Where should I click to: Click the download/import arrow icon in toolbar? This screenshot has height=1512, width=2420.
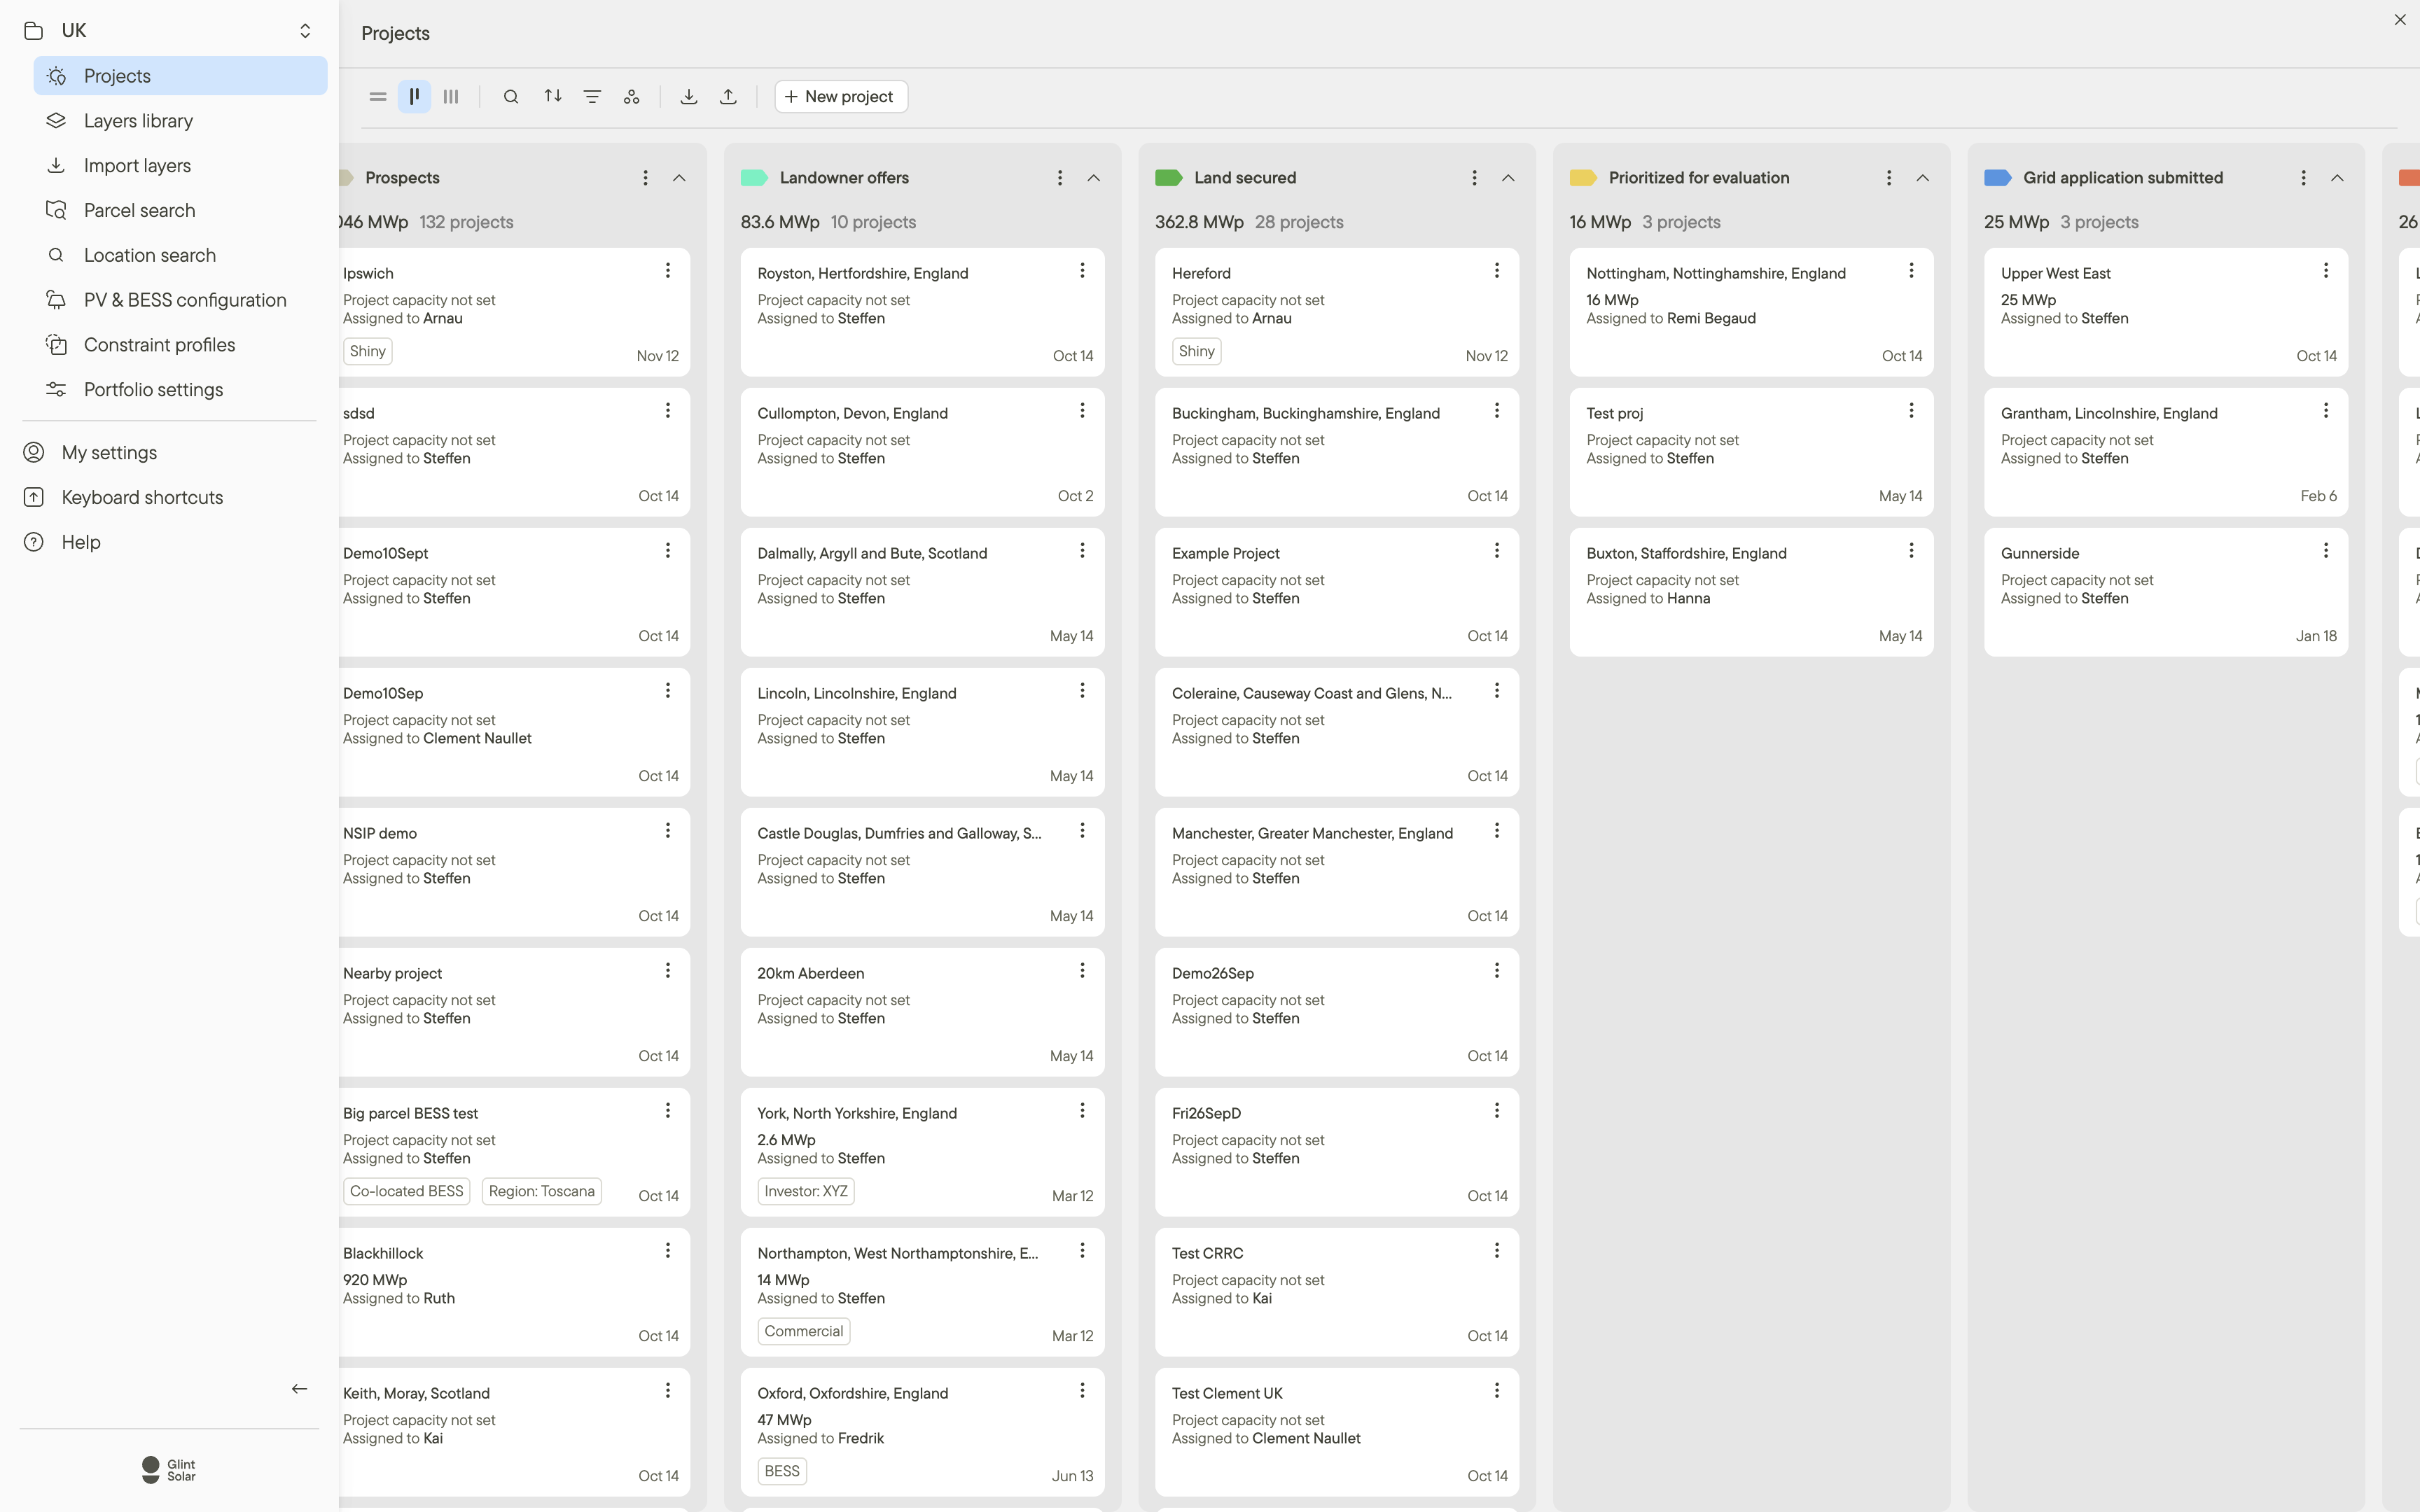click(689, 97)
